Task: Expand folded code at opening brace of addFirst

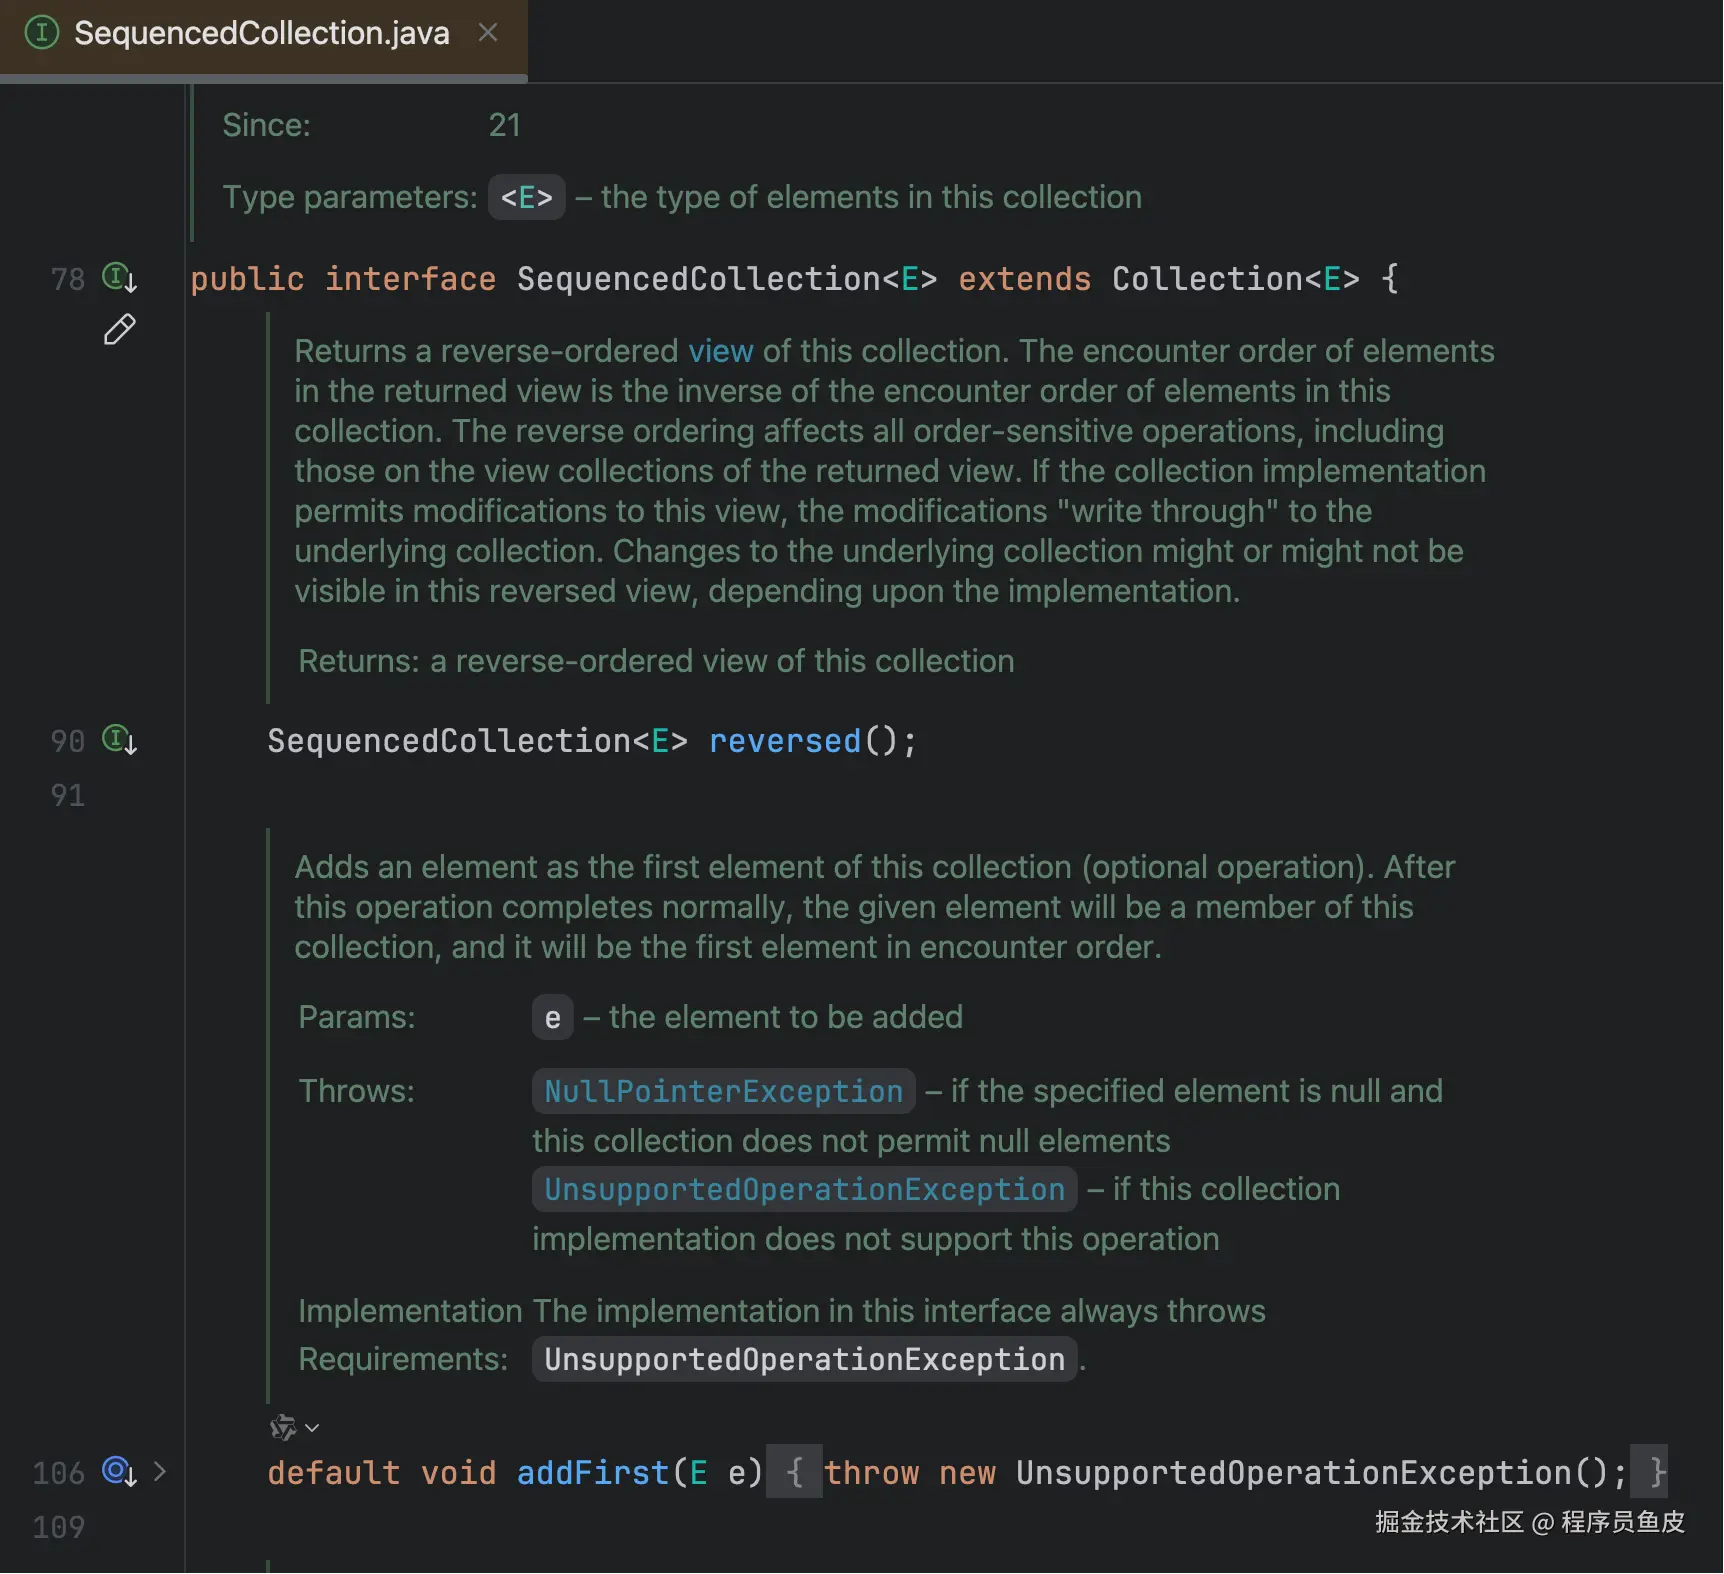Action: 794,1472
